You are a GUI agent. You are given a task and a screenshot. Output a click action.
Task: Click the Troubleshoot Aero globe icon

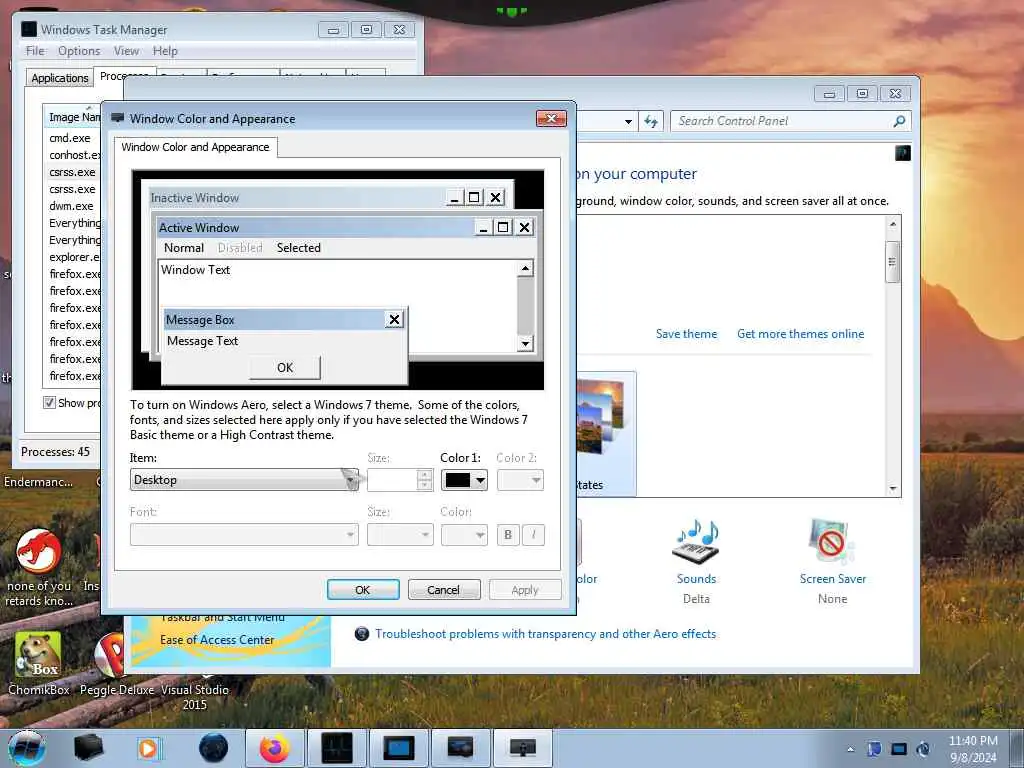pyautogui.click(x=361, y=633)
